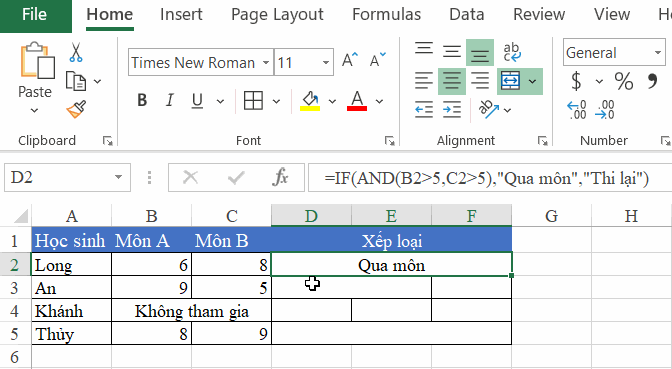This screenshot has width=672, height=369.
Task: Click the Insert Function fx icon
Action: click(280, 177)
